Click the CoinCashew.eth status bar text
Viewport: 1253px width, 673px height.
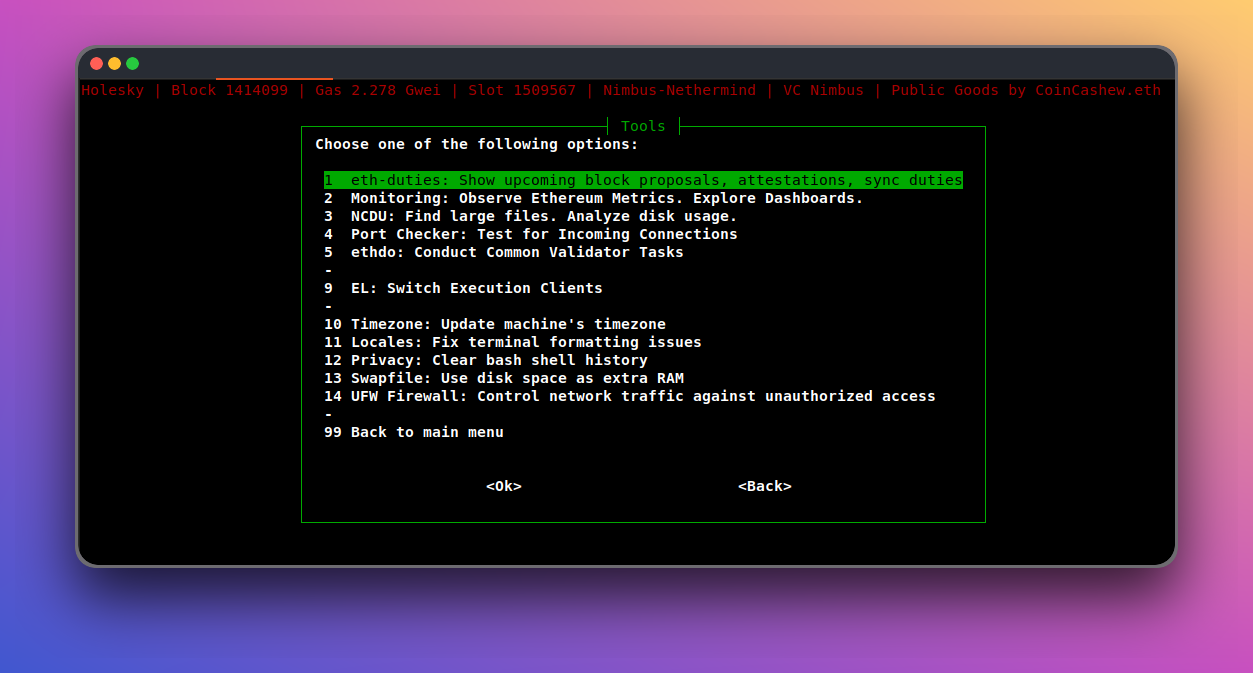1098,90
